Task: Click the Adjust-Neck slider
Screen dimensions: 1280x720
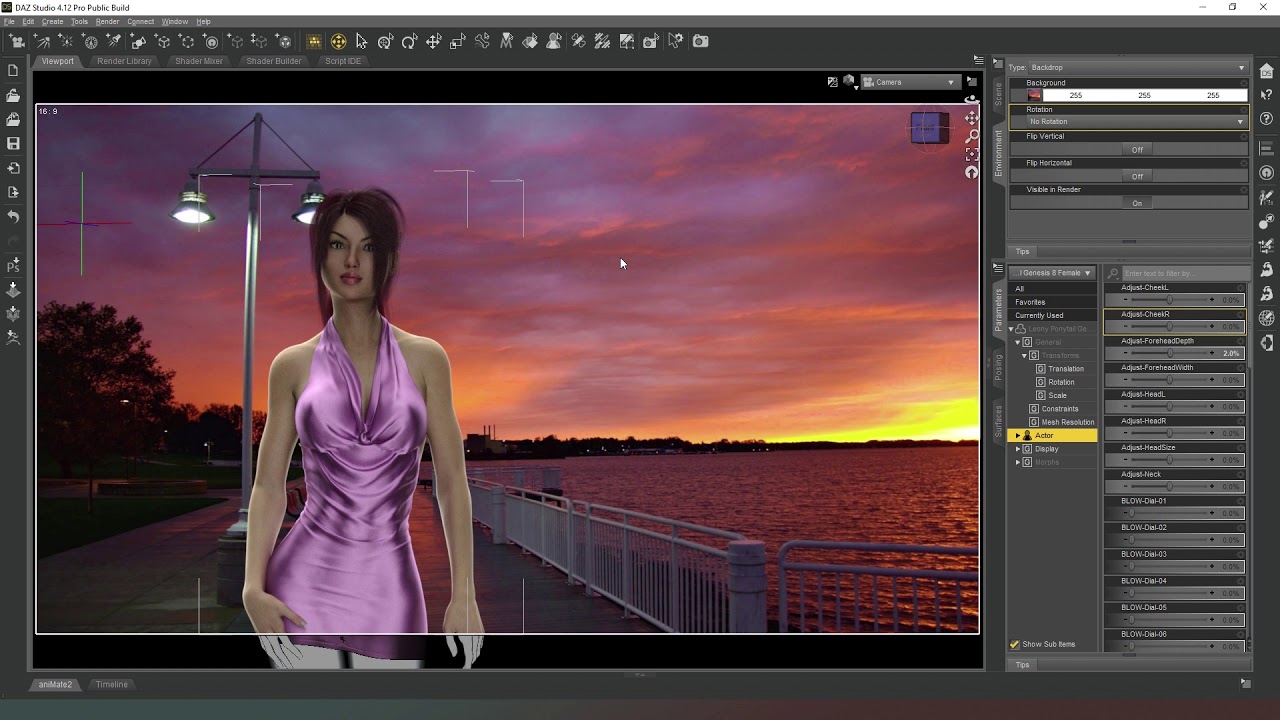Action: (1172, 487)
